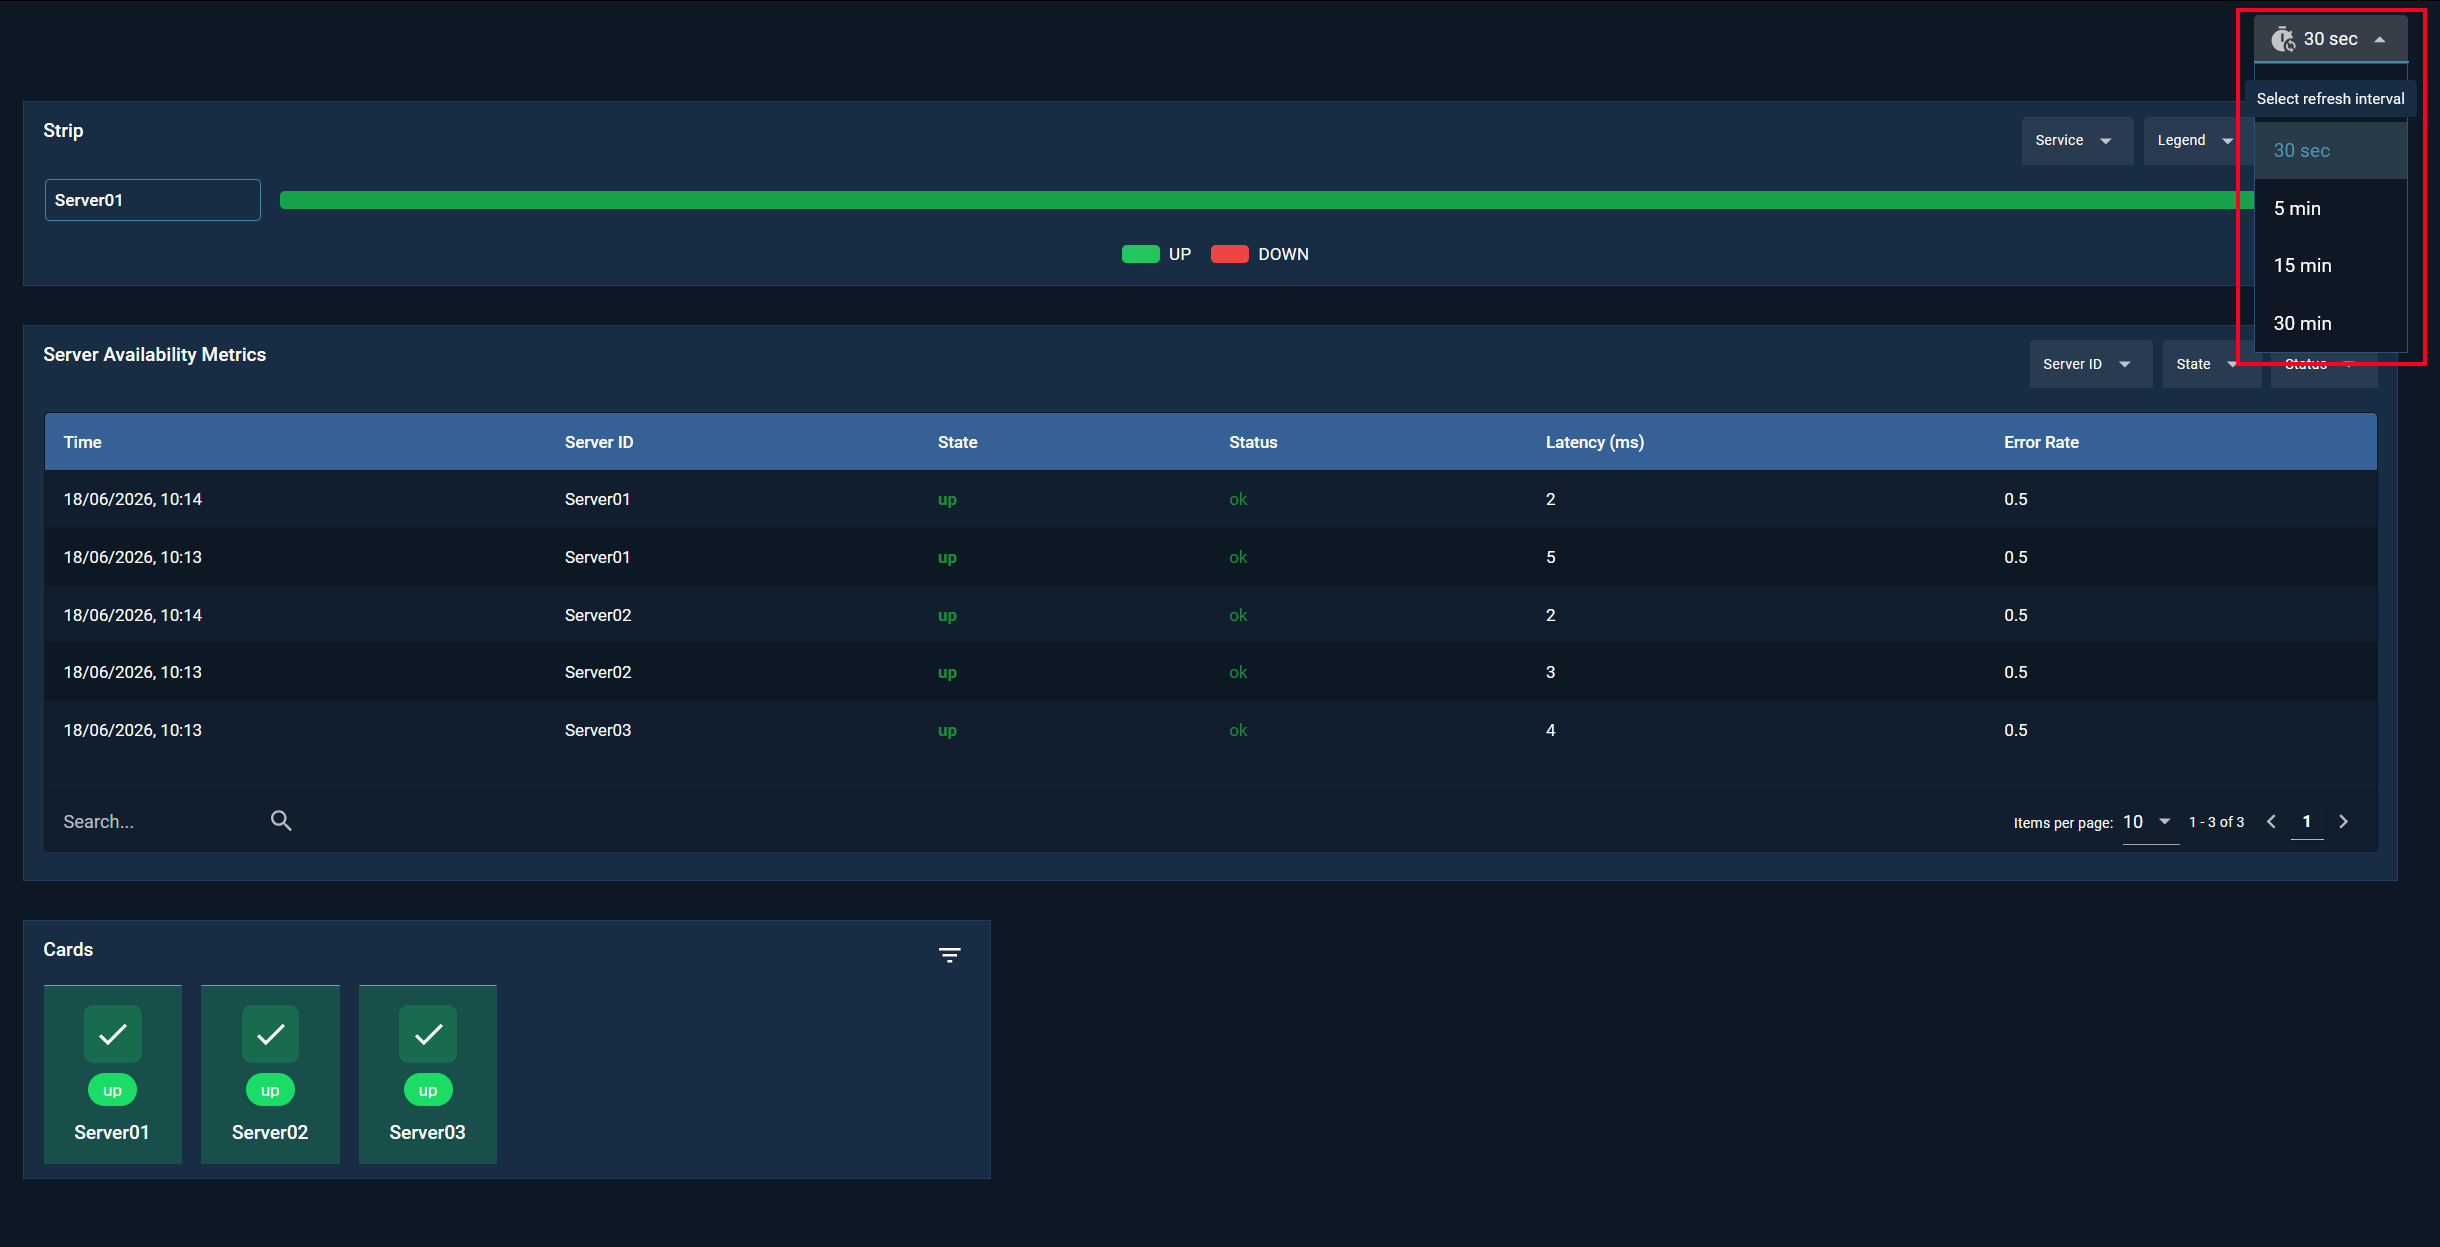Viewport: 2440px width, 1247px height.
Task: Click the Server03 card checkmark icon
Action: [x=428, y=1034]
